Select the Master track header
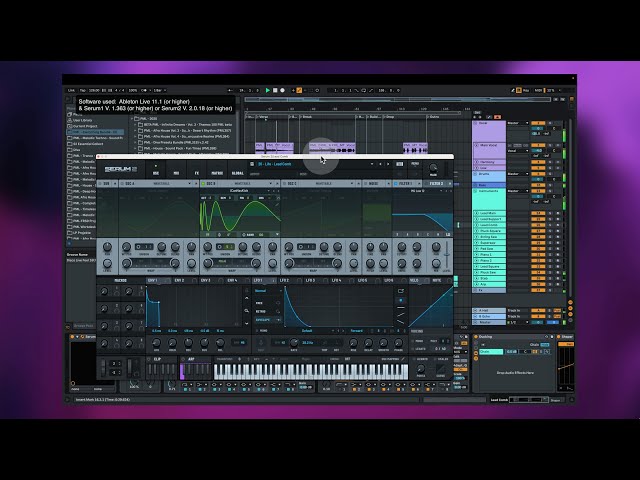Image resolution: width=640 pixels, height=480 pixels. click(489, 322)
